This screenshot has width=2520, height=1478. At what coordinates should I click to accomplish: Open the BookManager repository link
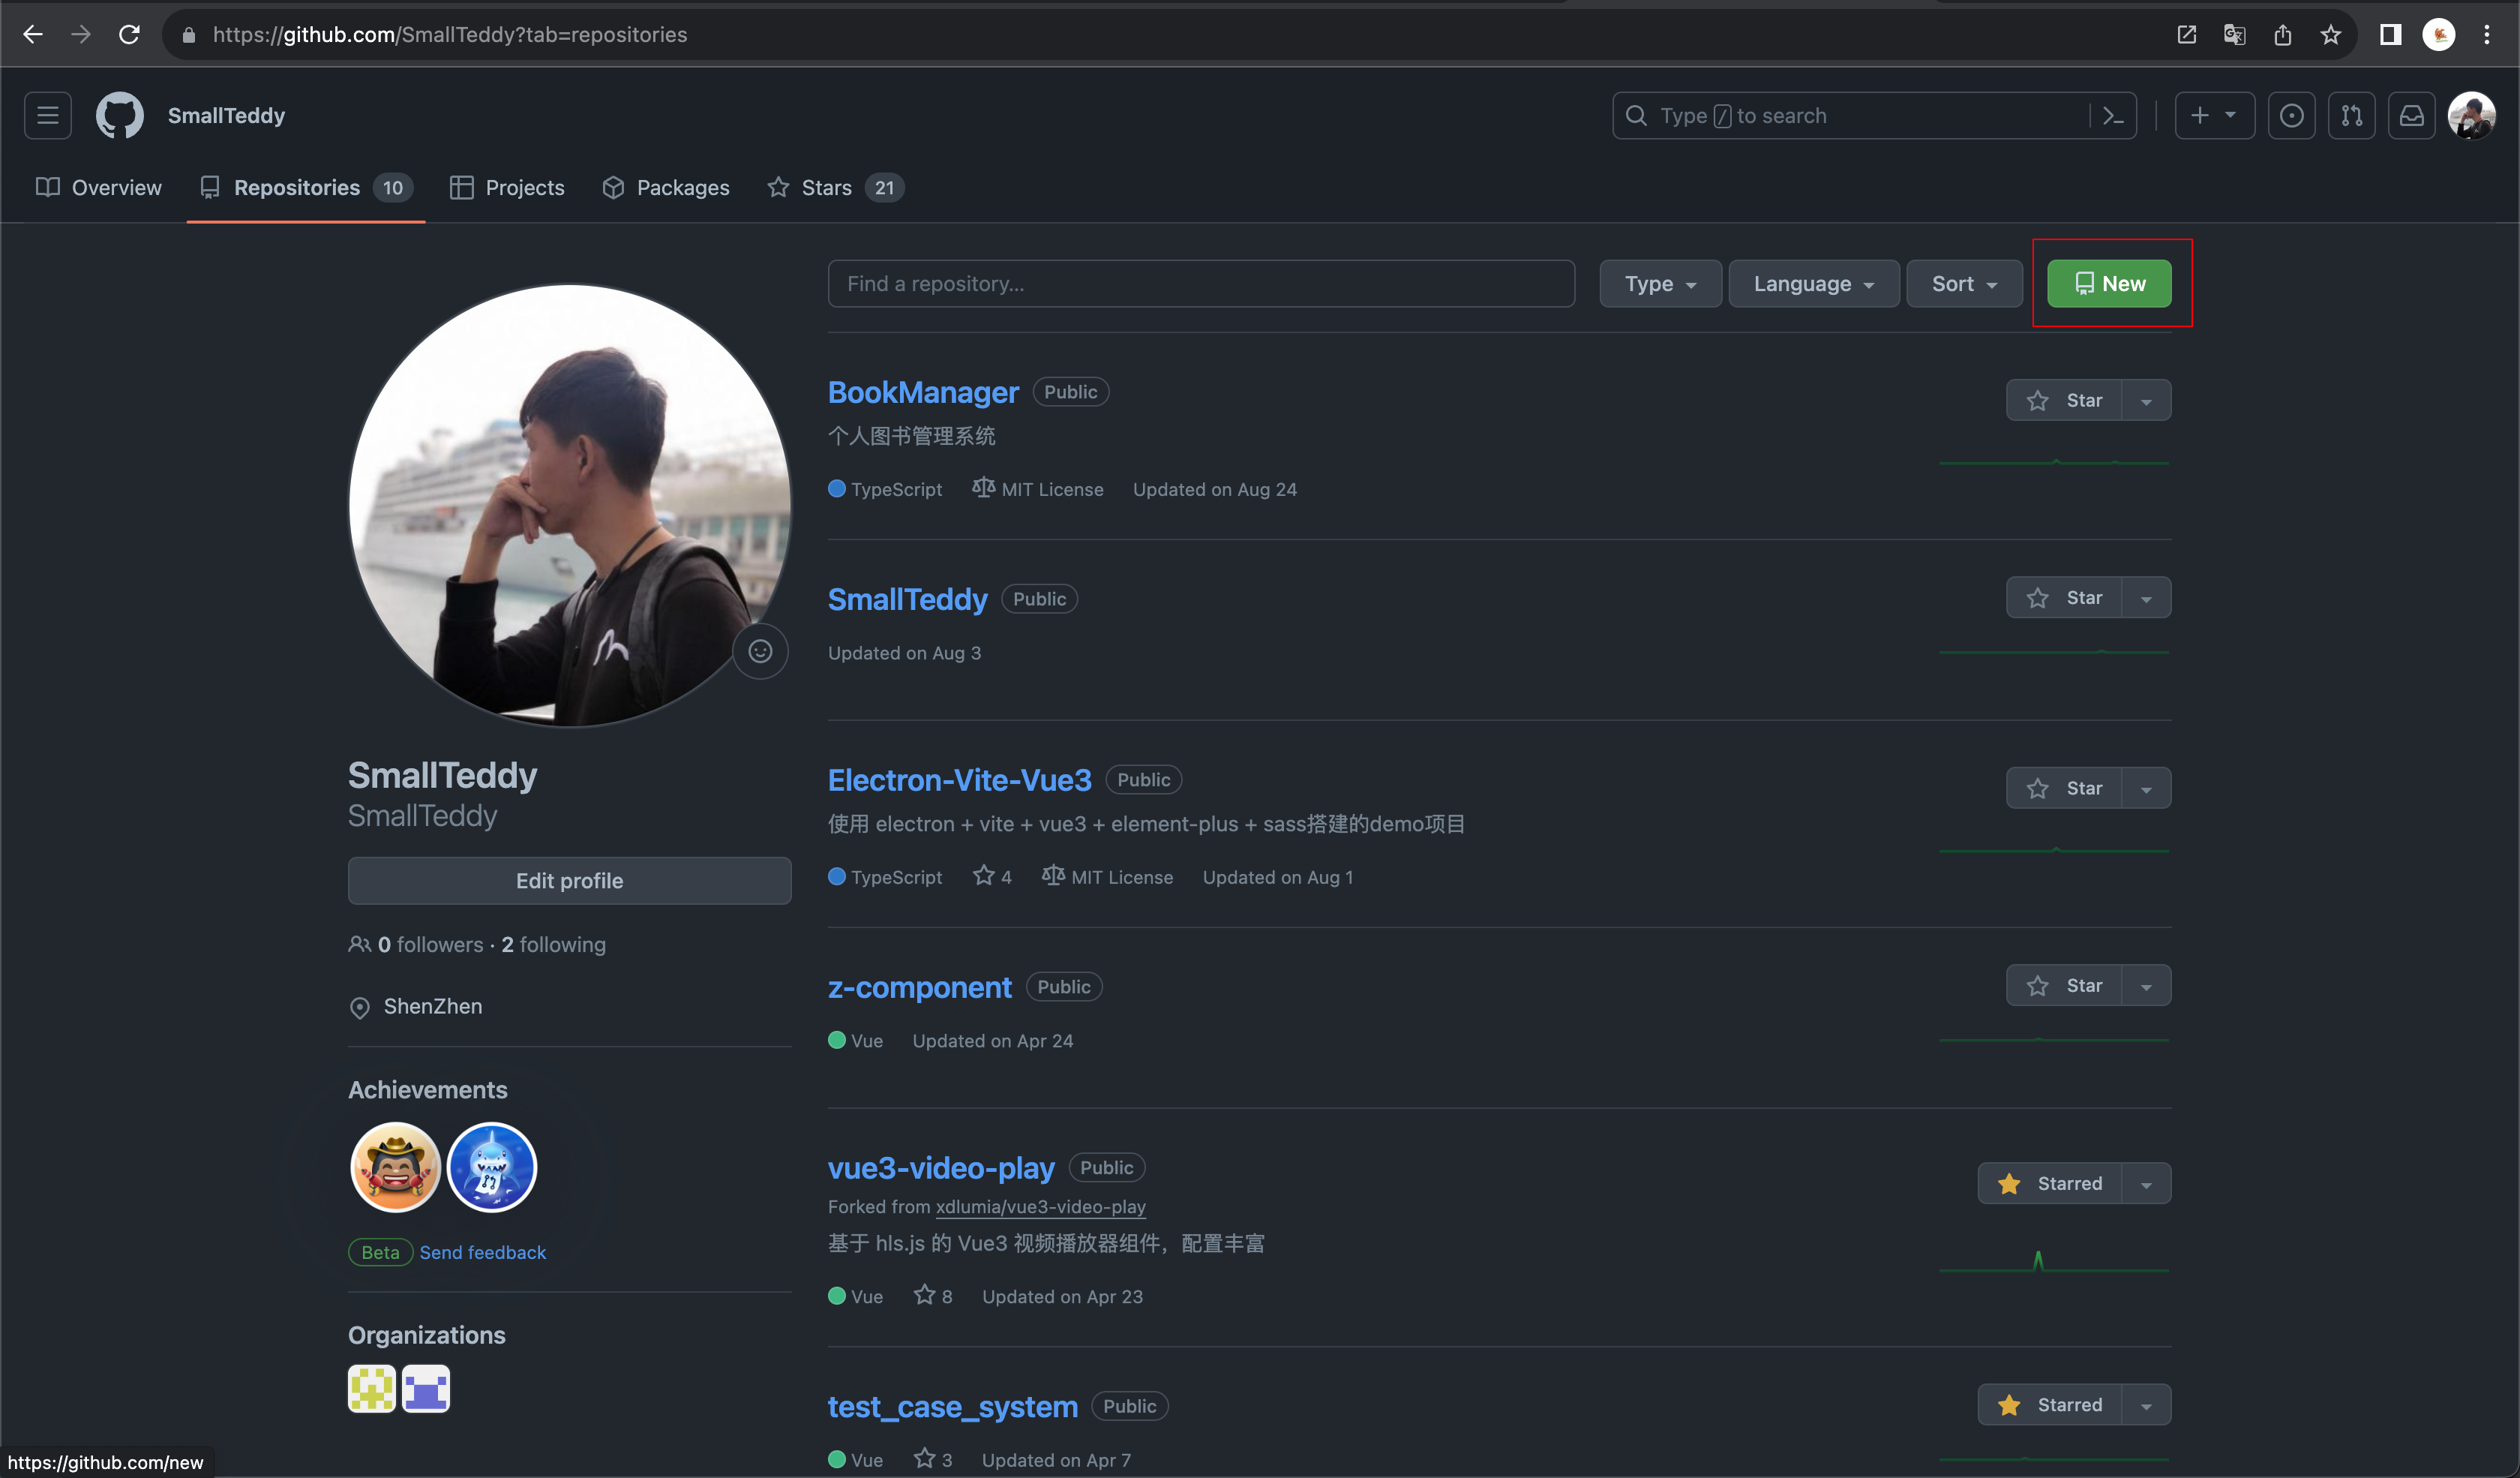[x=922, y=391]
